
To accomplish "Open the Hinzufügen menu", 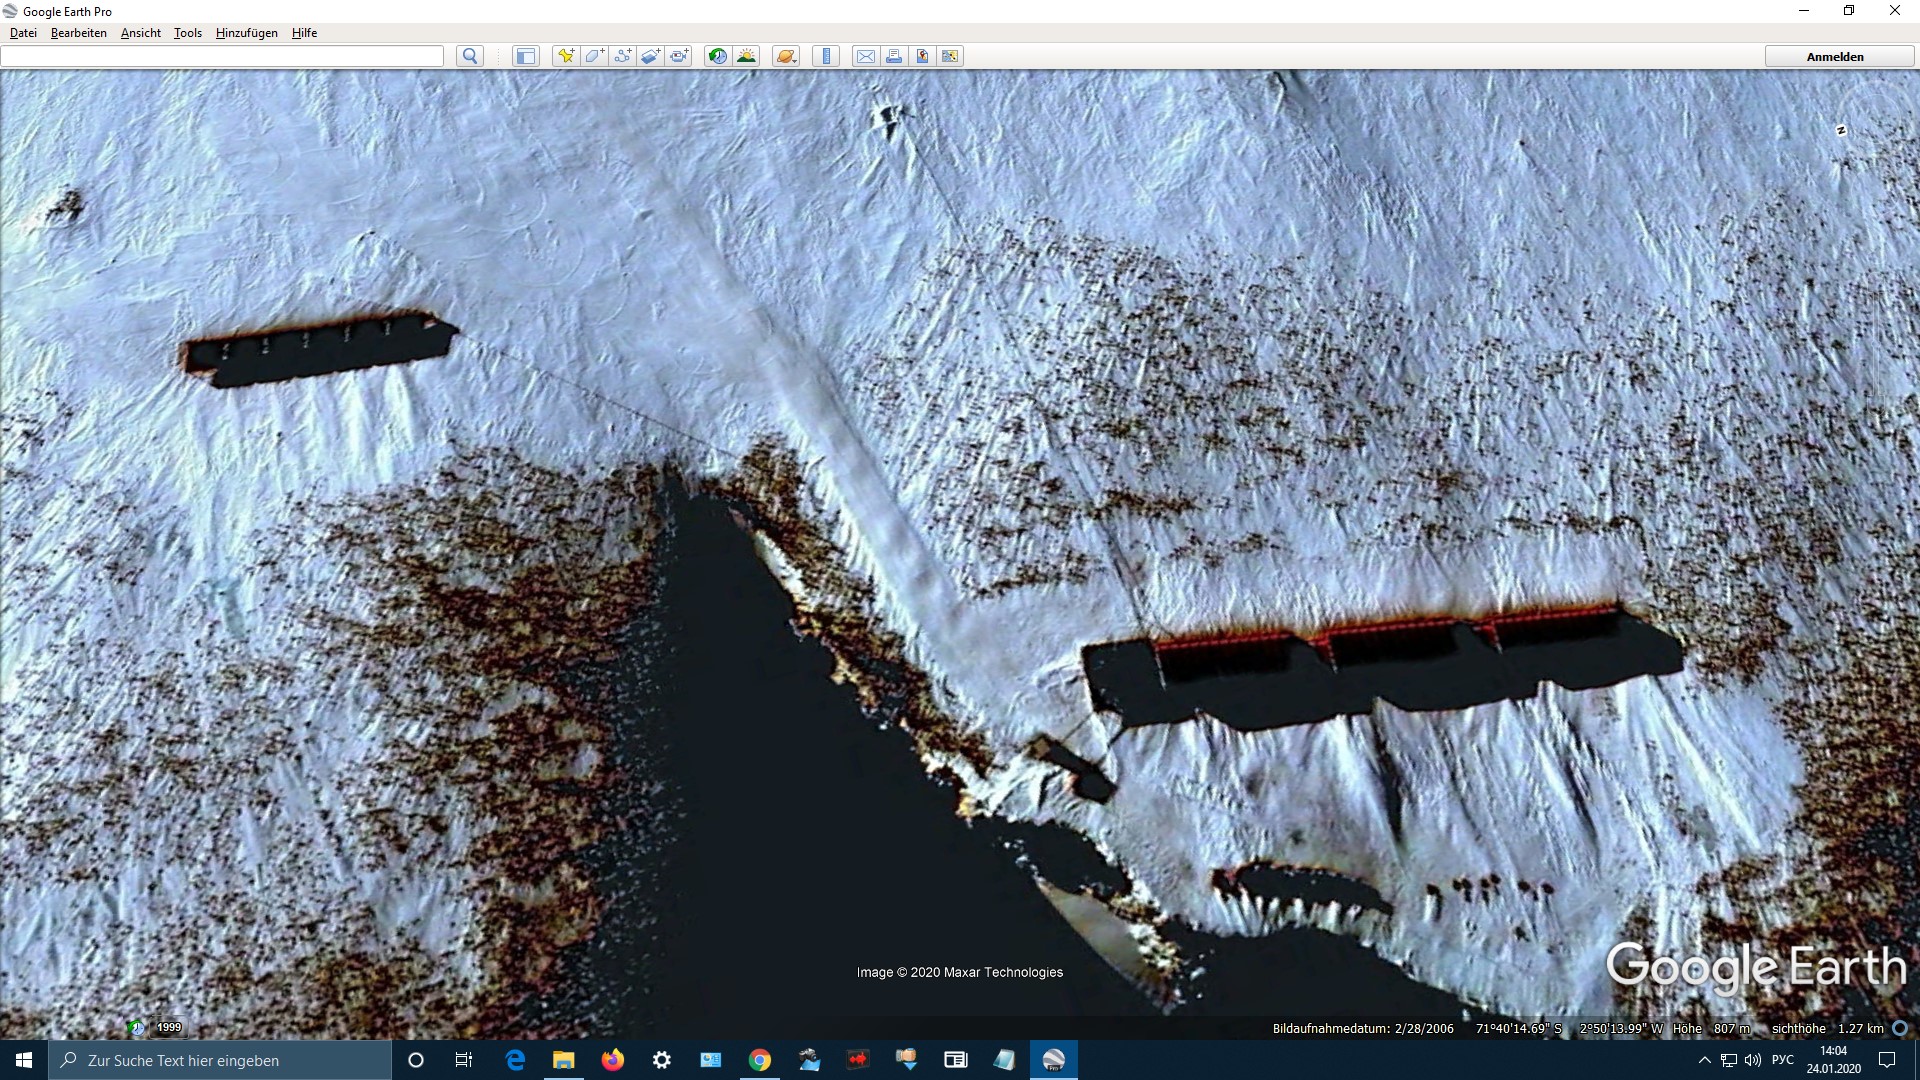I will tap(246, 33).
